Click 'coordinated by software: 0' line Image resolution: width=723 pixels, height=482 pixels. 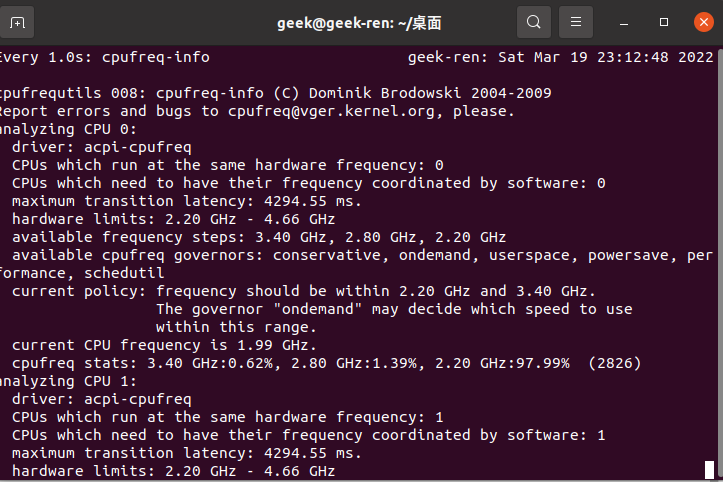click(x=308, y=183)
